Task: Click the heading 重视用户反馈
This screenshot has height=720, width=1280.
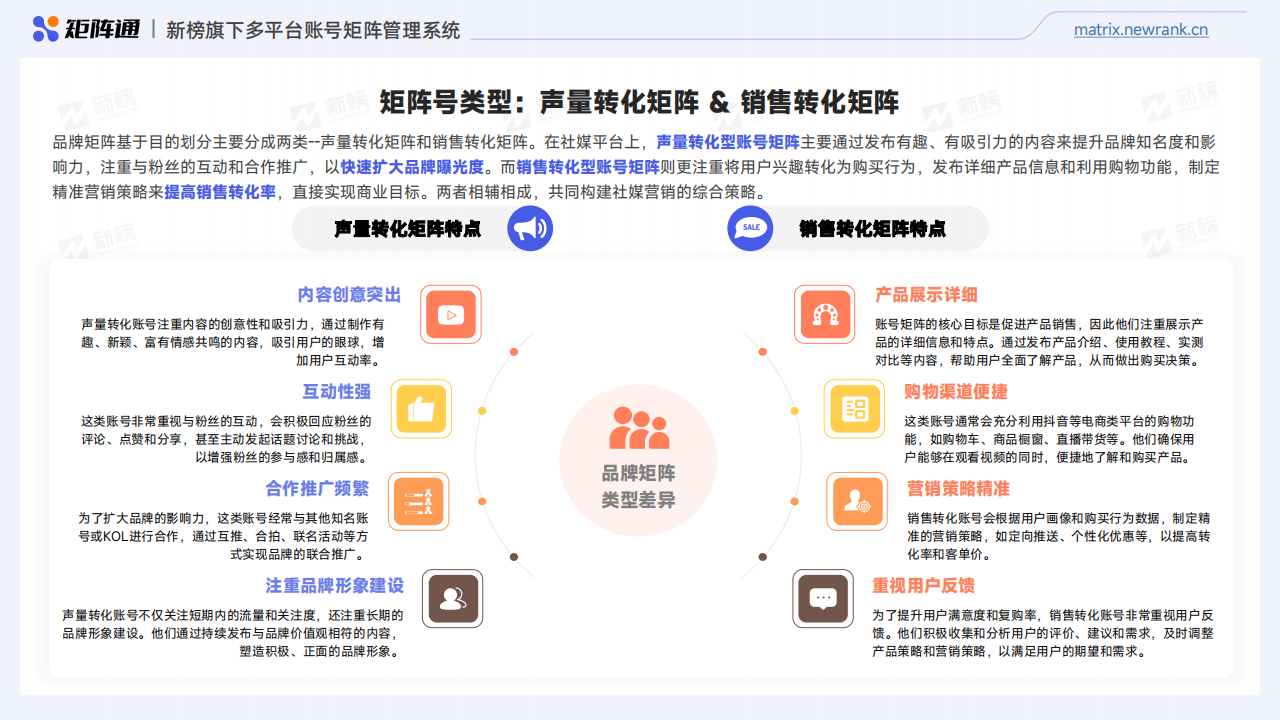Action: (923, 585)
